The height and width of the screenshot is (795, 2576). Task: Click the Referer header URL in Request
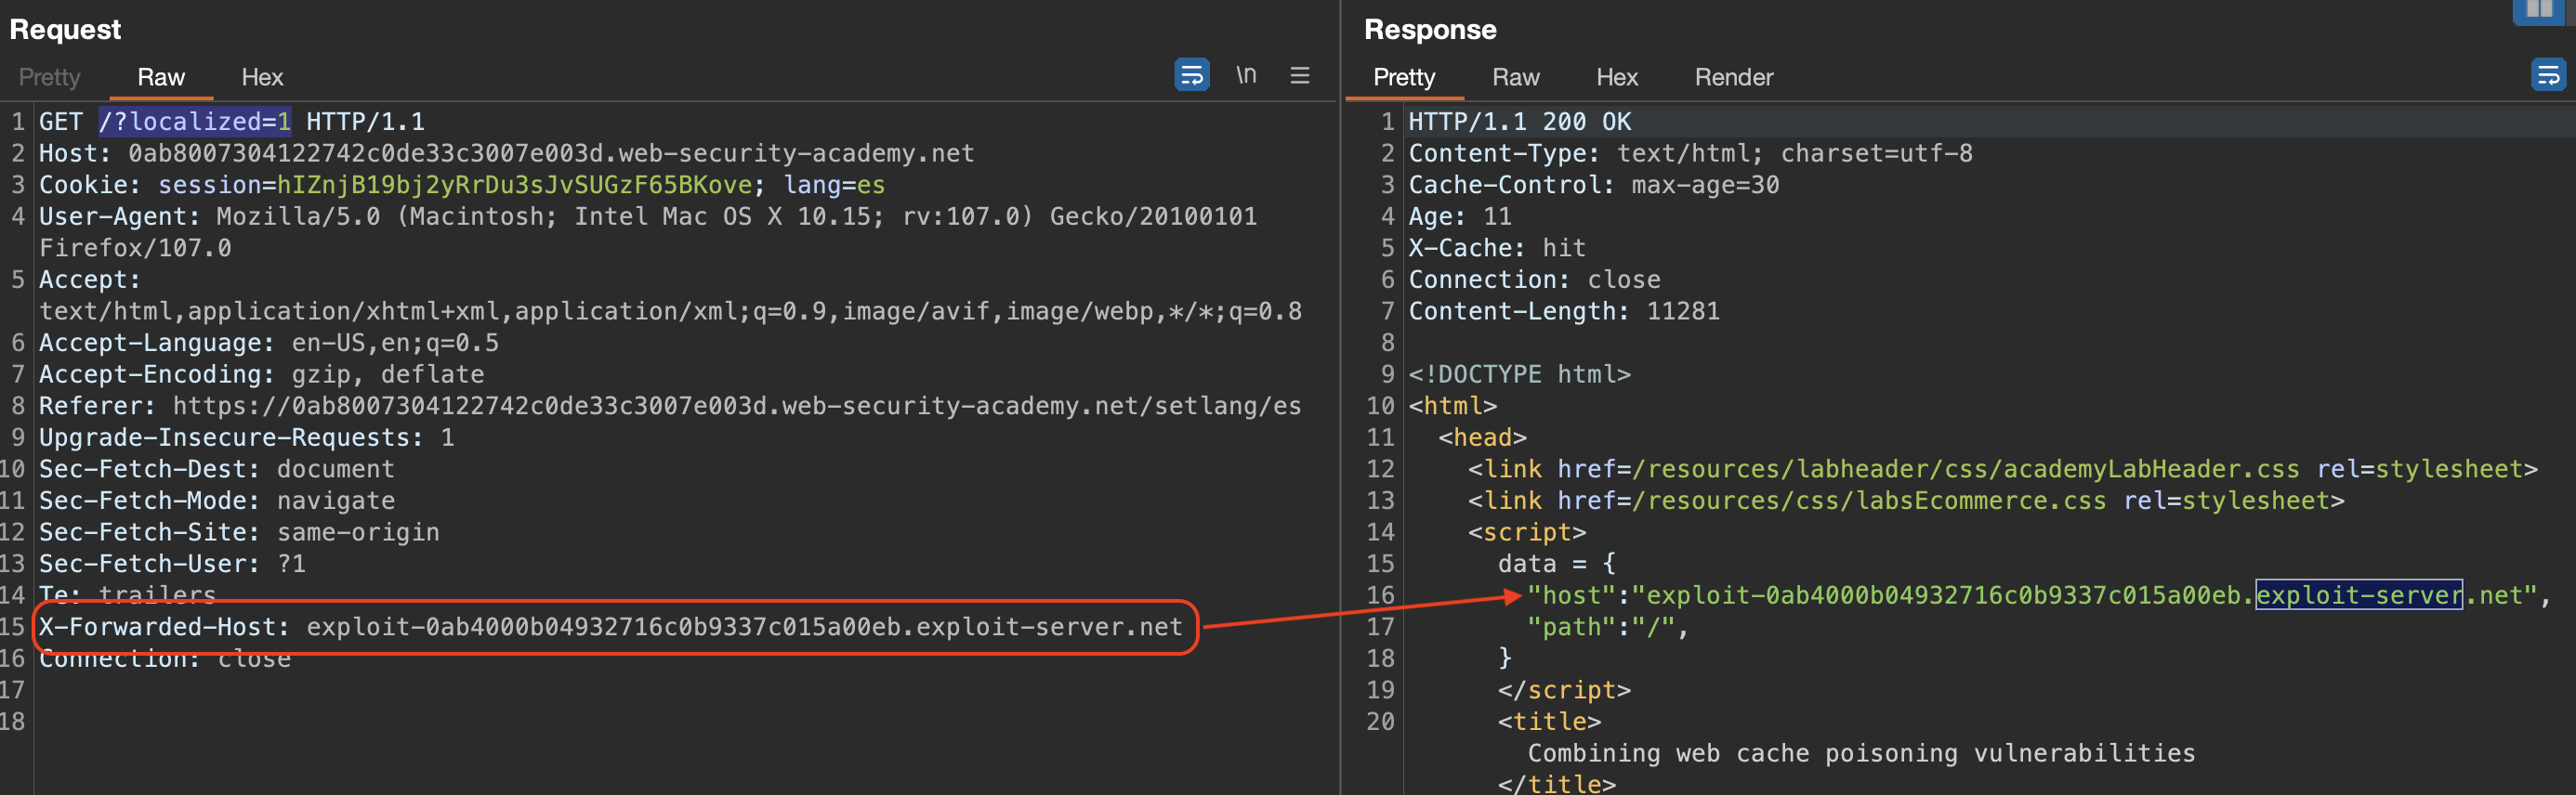click(x=736, y=406)
